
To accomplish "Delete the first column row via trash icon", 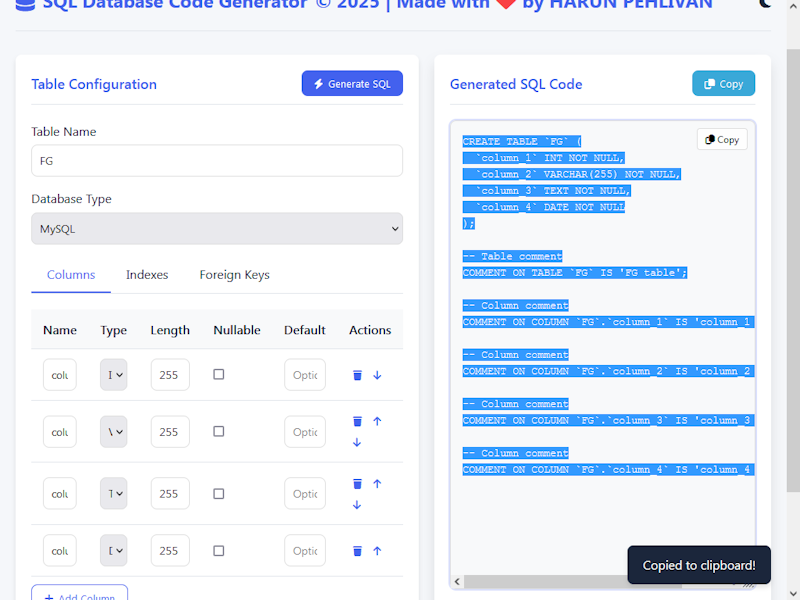I will click(x=357, y=375).
